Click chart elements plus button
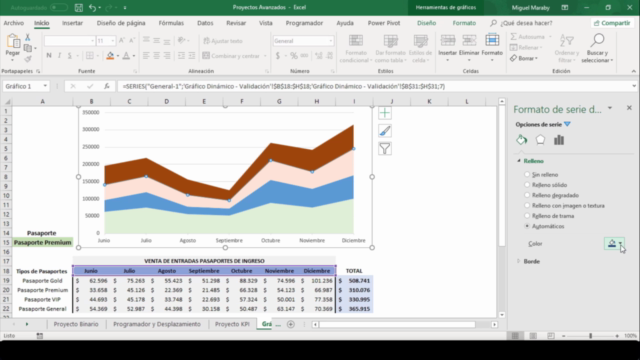 point(384,113)
